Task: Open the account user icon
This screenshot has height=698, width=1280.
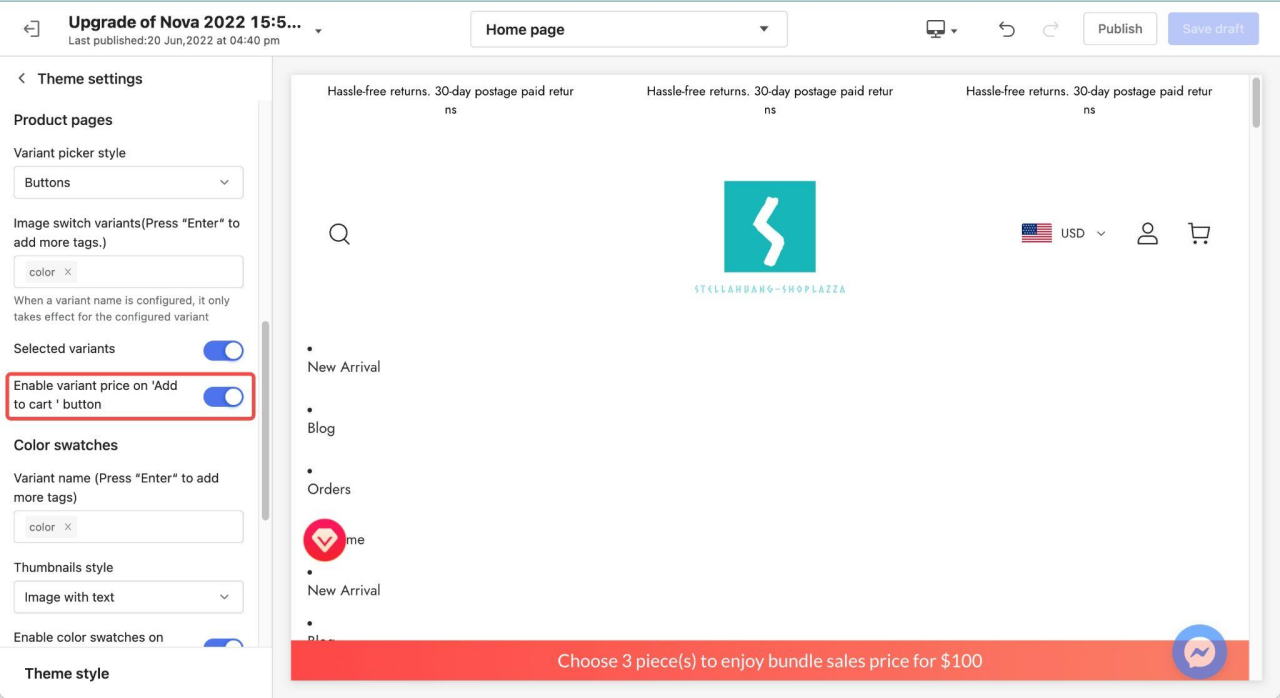Action: [x=1147, y=233]
